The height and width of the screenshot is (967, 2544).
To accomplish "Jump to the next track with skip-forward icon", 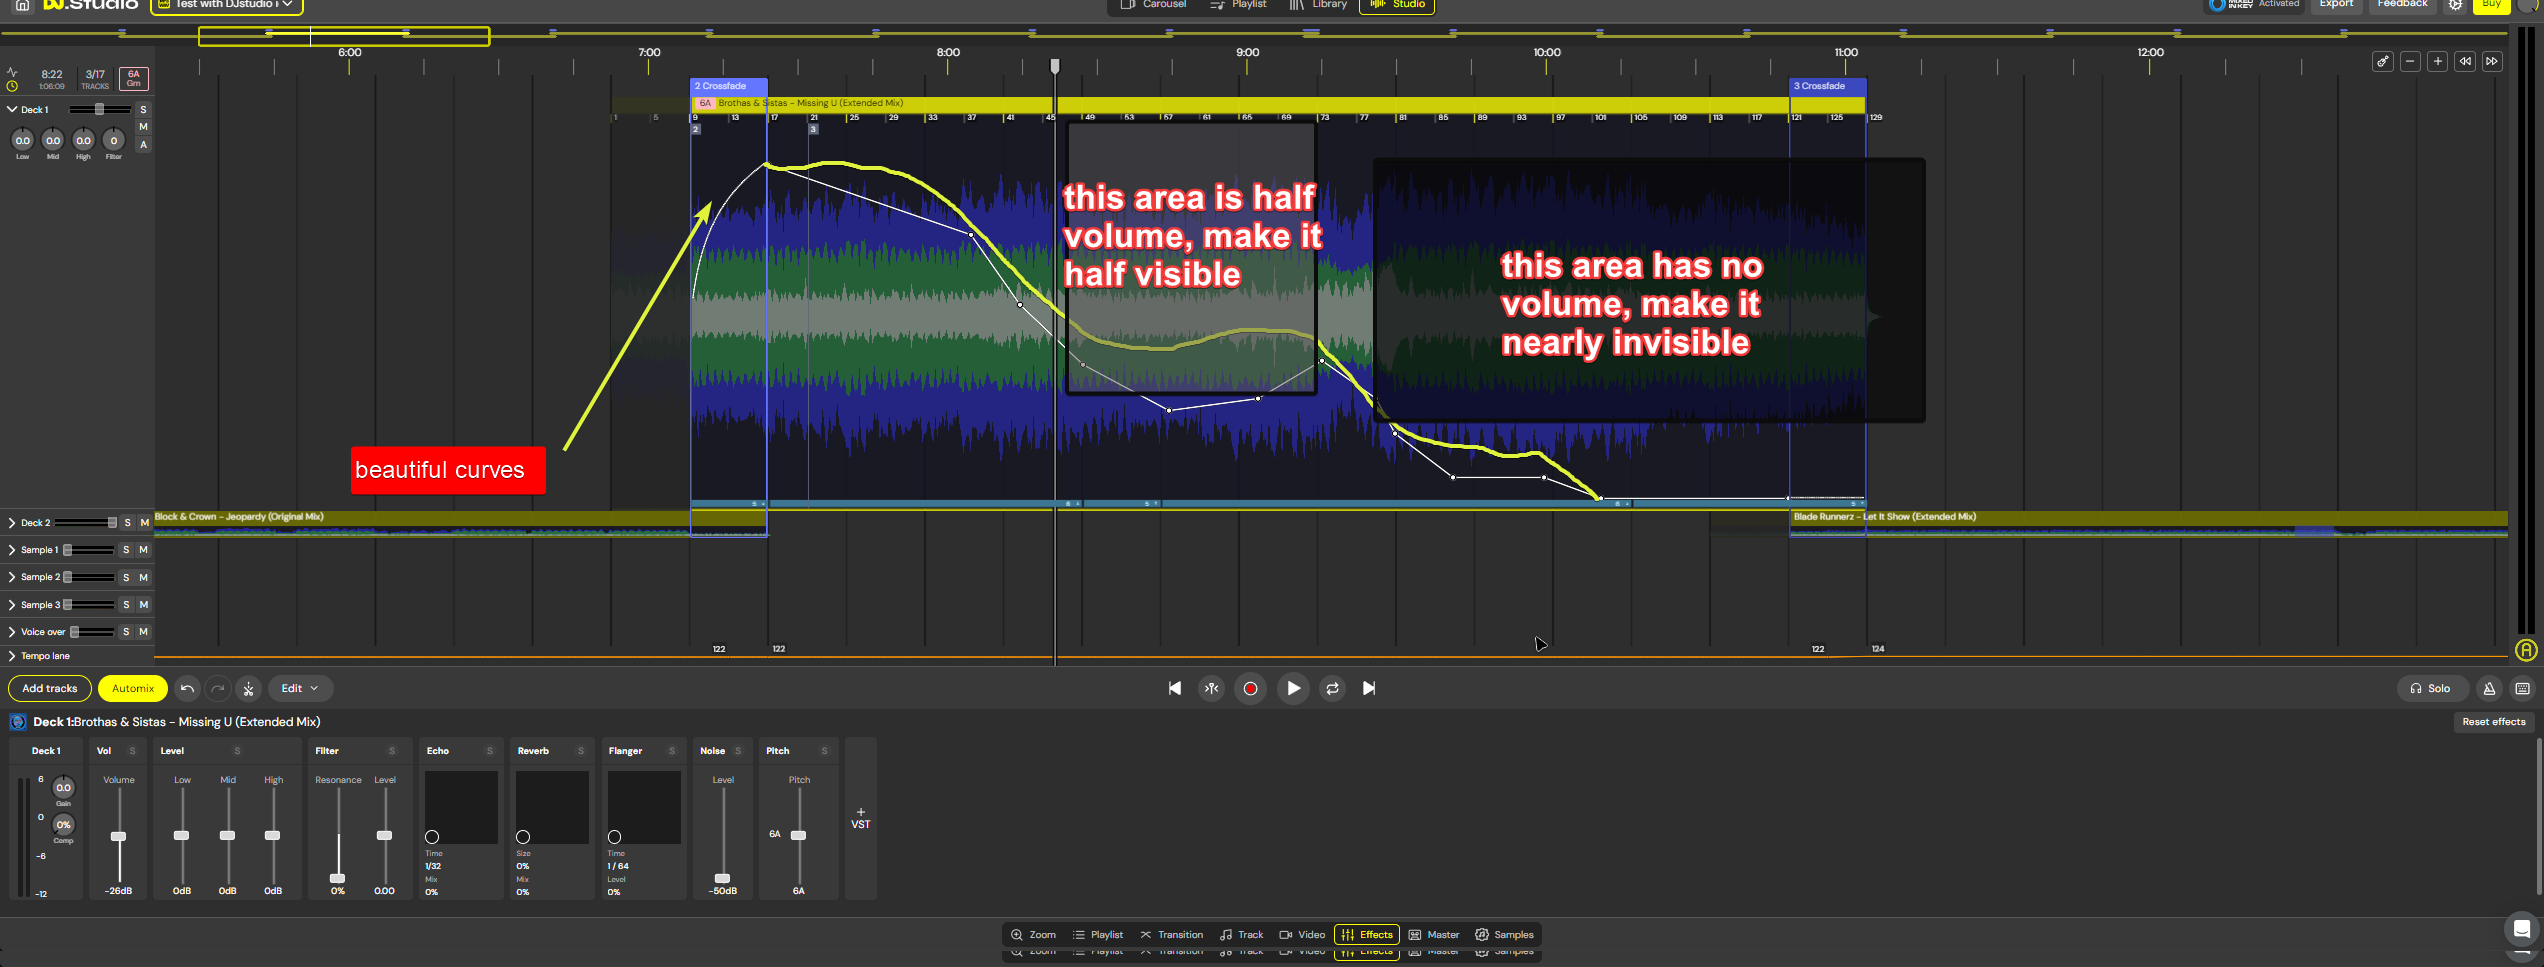I will pos(1369,688).
